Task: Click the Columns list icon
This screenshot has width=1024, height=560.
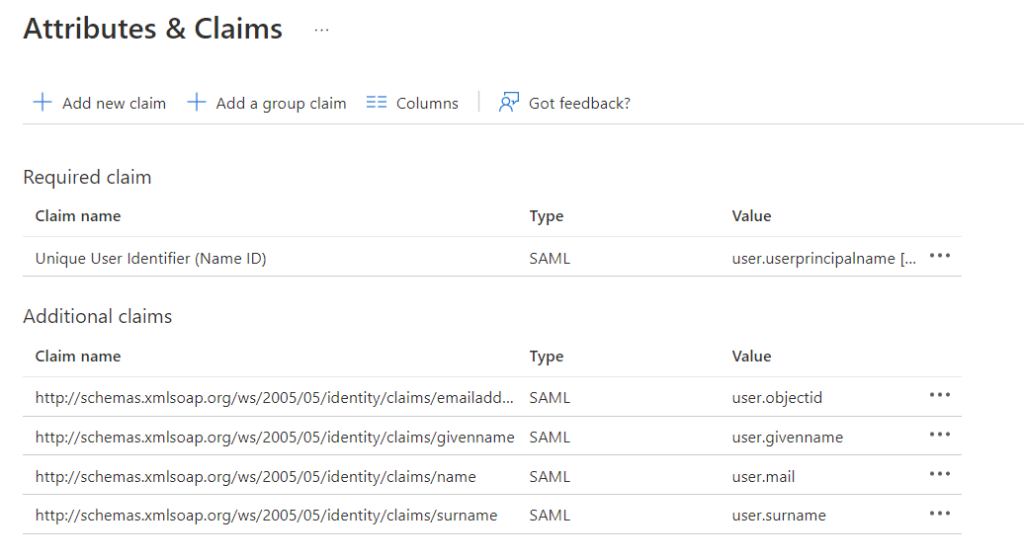Action: pos(376,102)
